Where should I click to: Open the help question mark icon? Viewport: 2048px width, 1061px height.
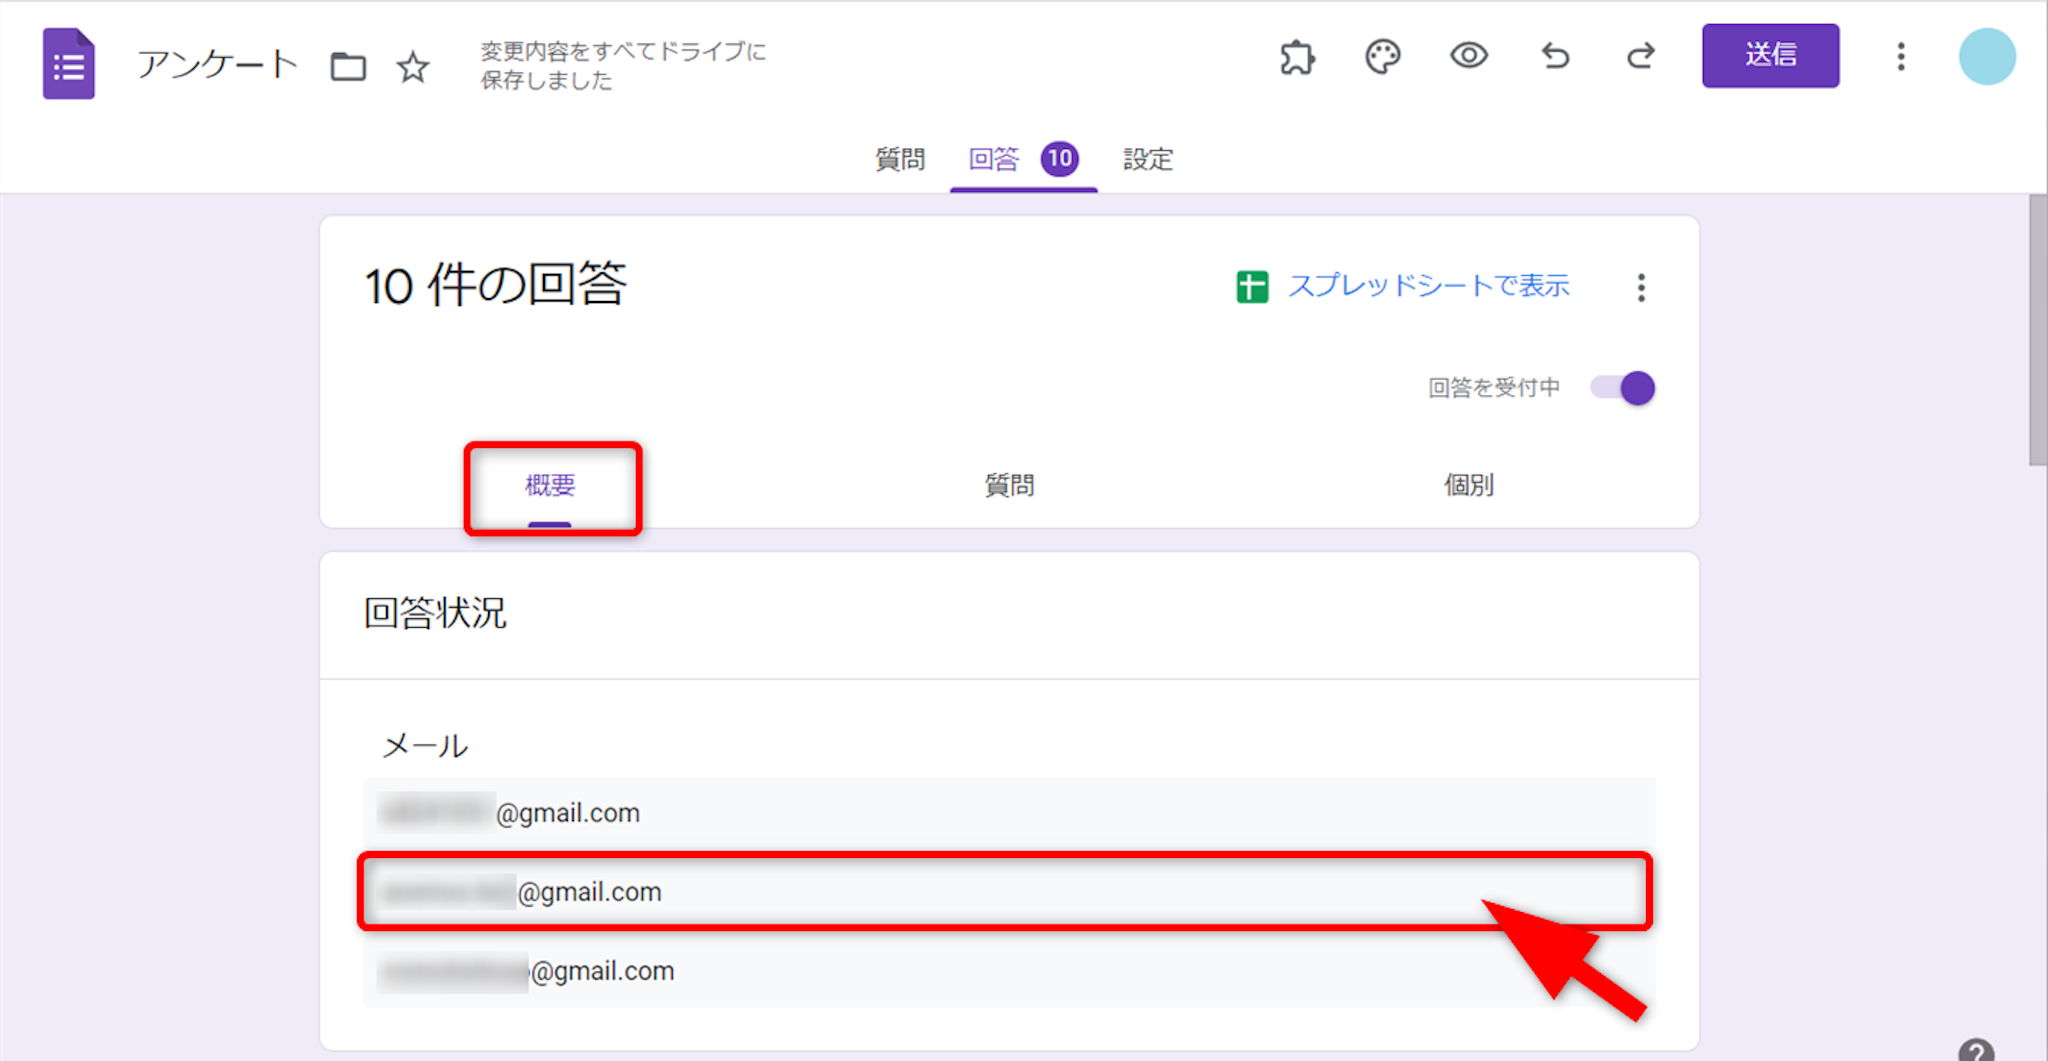(x=1975, y=1050)
